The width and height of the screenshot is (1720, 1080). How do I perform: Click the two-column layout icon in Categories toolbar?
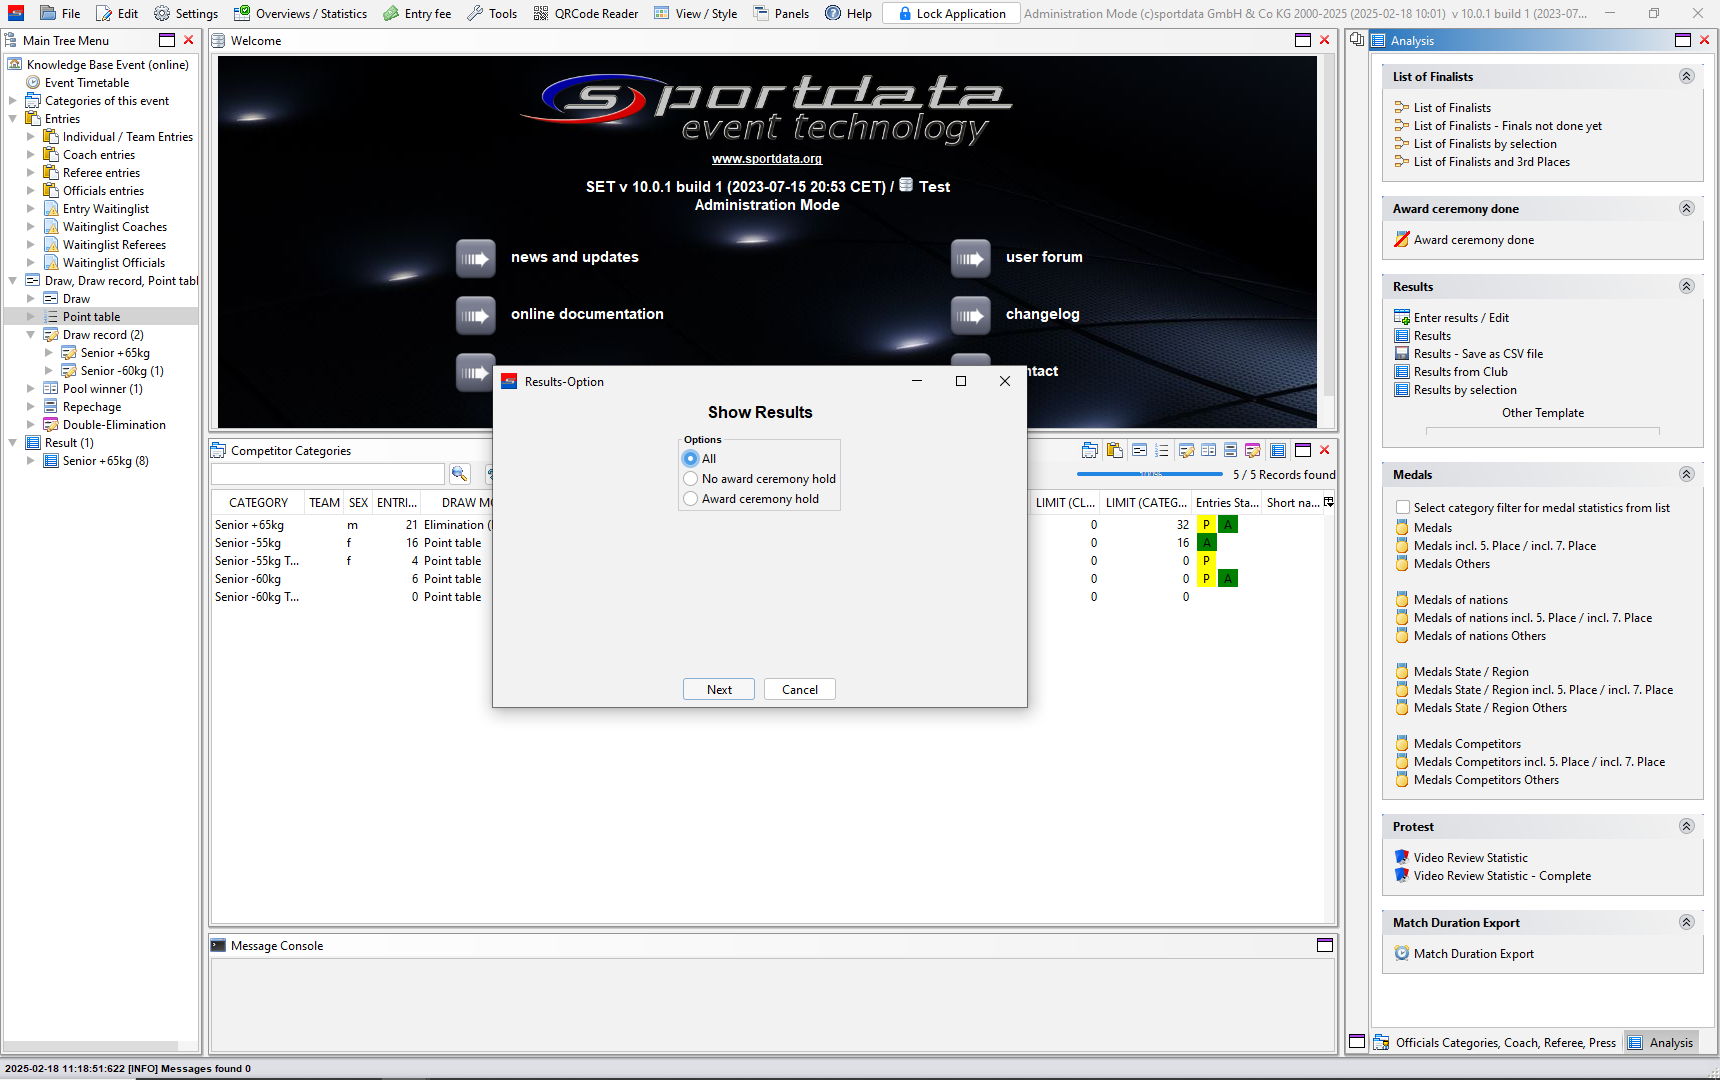tap(1209, 450)
